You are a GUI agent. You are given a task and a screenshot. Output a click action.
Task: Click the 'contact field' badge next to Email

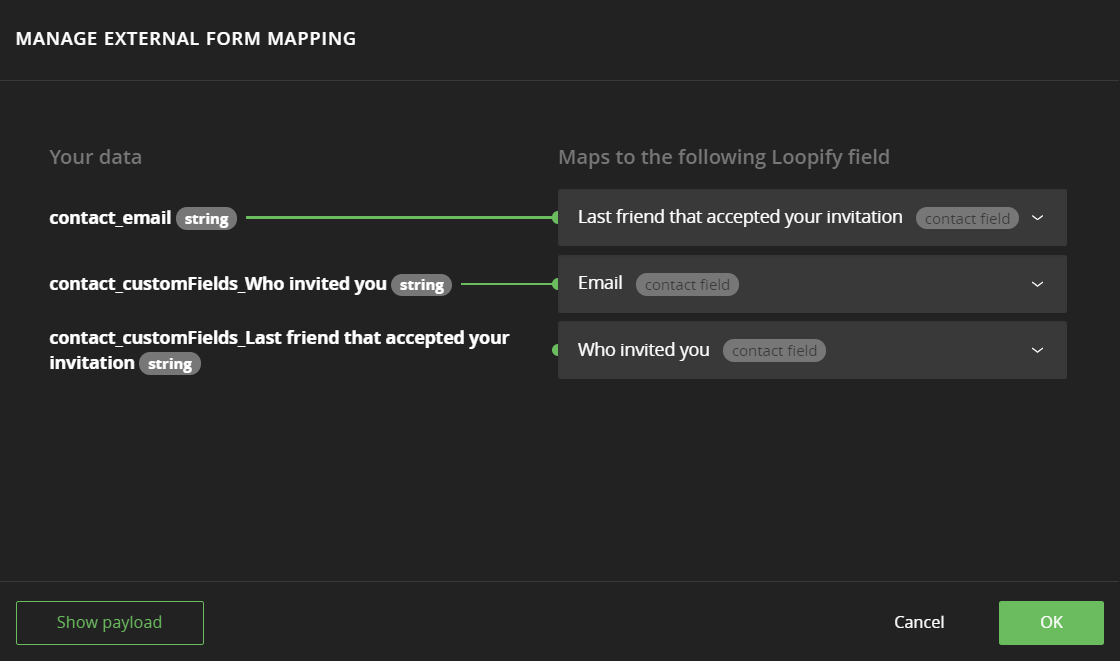click(x=687, y=285)
